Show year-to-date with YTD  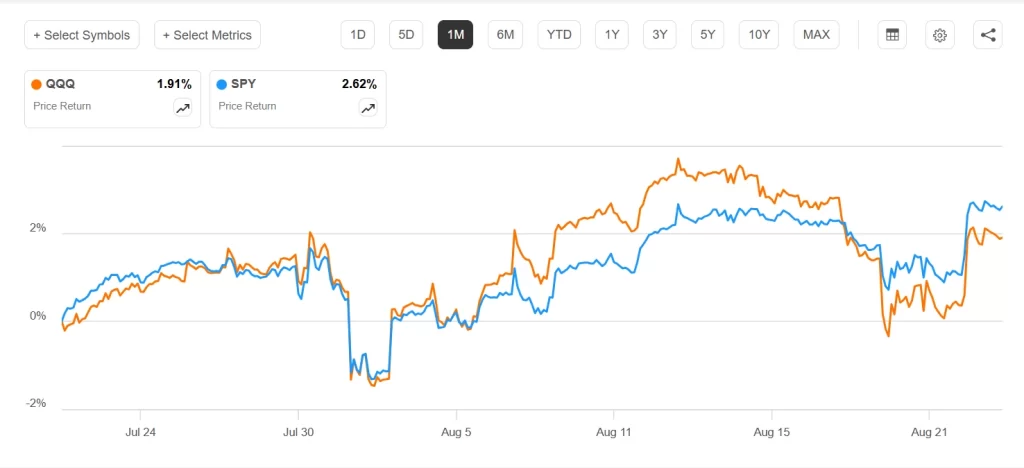(x=559, y=35)
